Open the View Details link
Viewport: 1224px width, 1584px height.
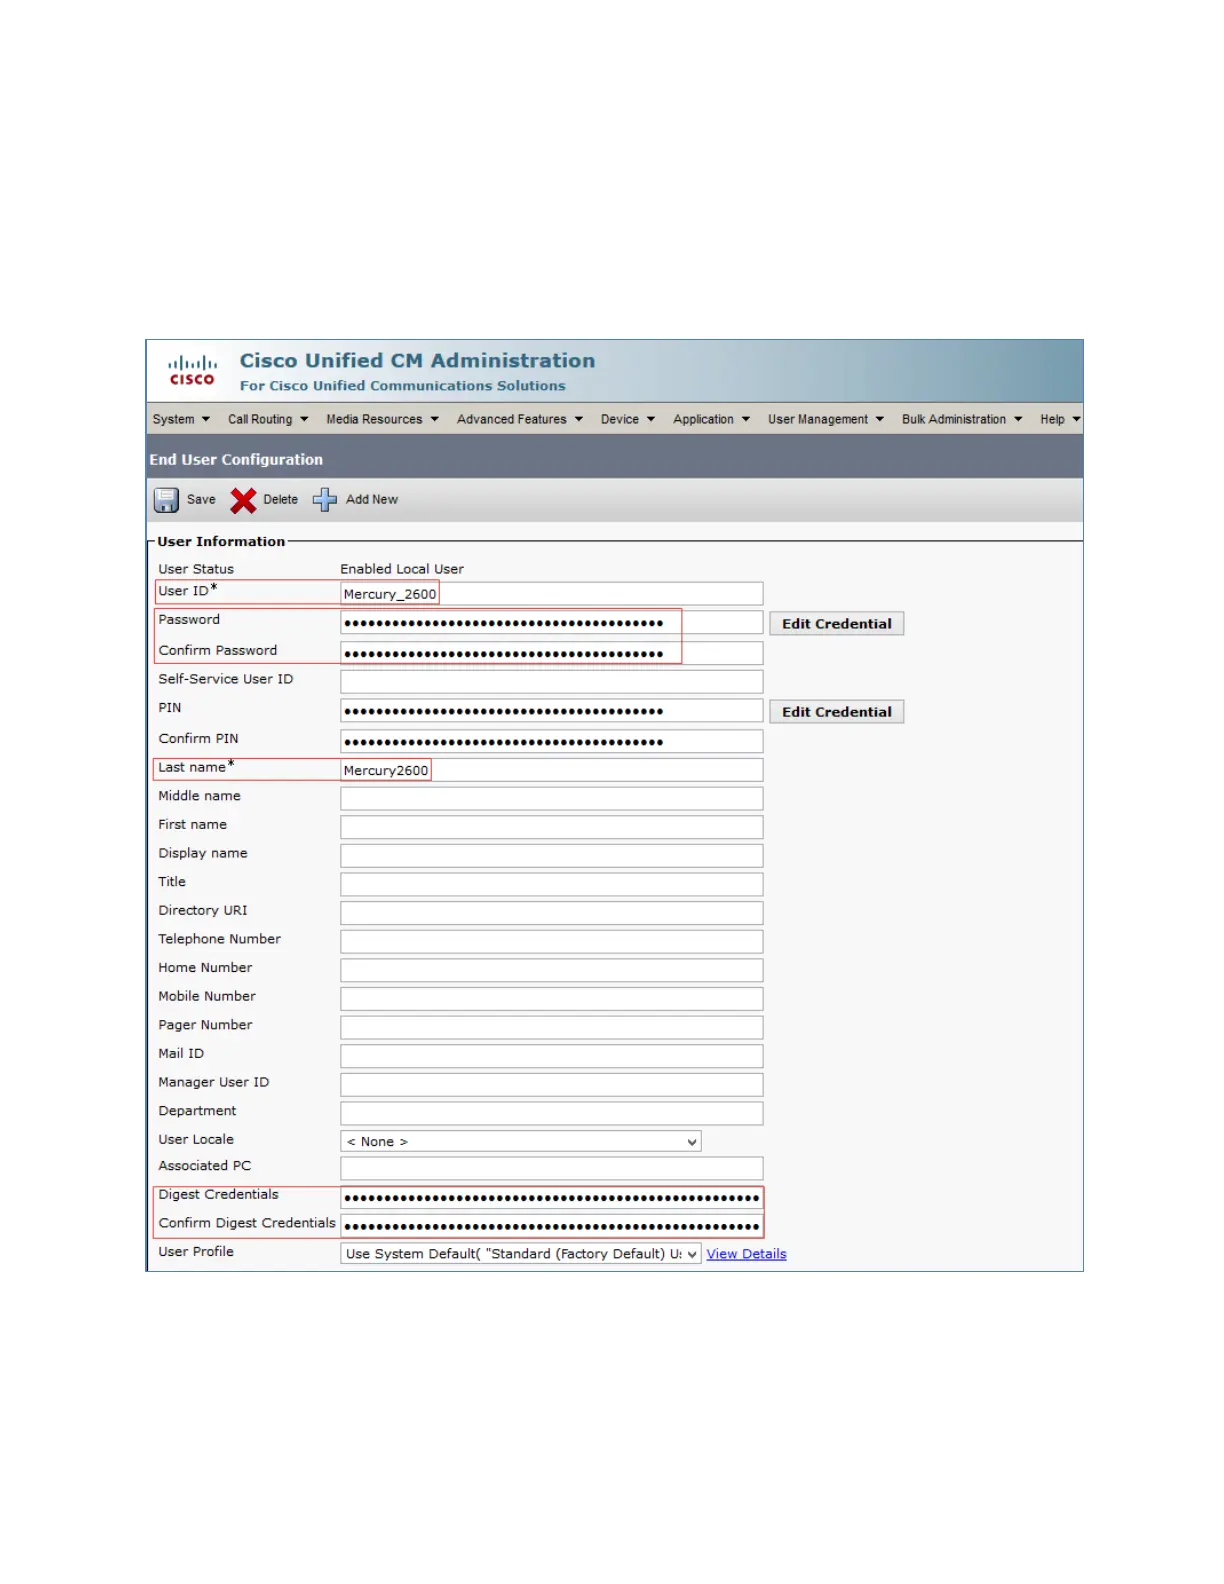747,1254
